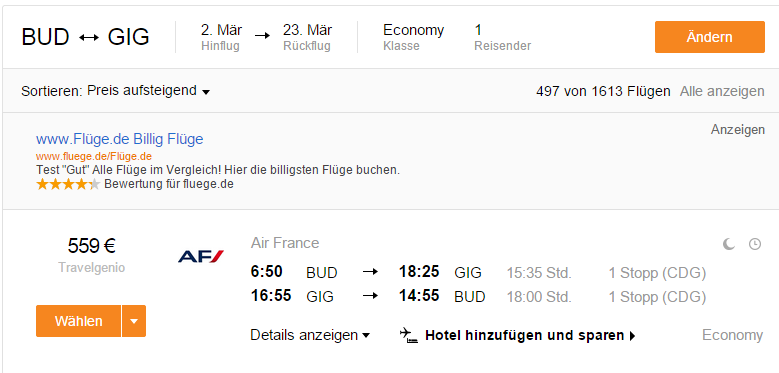This screenshot has width=779, height=373.
Task: Open the dropdown arrow next to Wählen
Action: 134,321
